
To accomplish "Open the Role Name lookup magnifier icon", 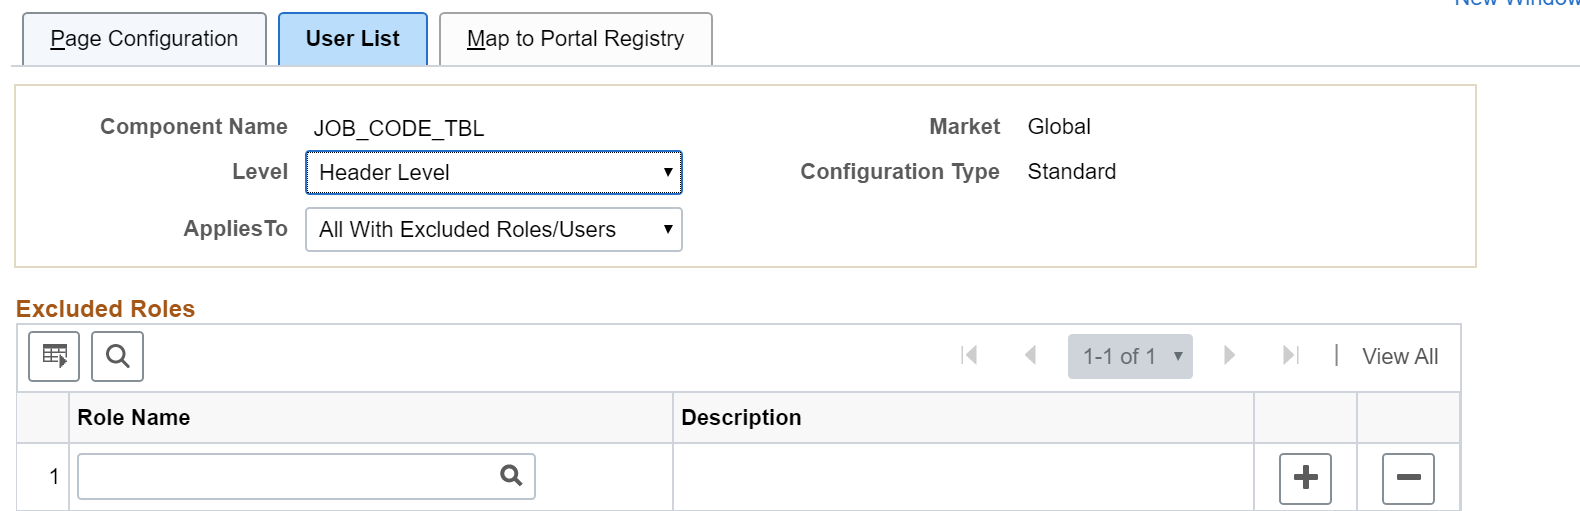I will pyautogui.click(x=511, y=476).
